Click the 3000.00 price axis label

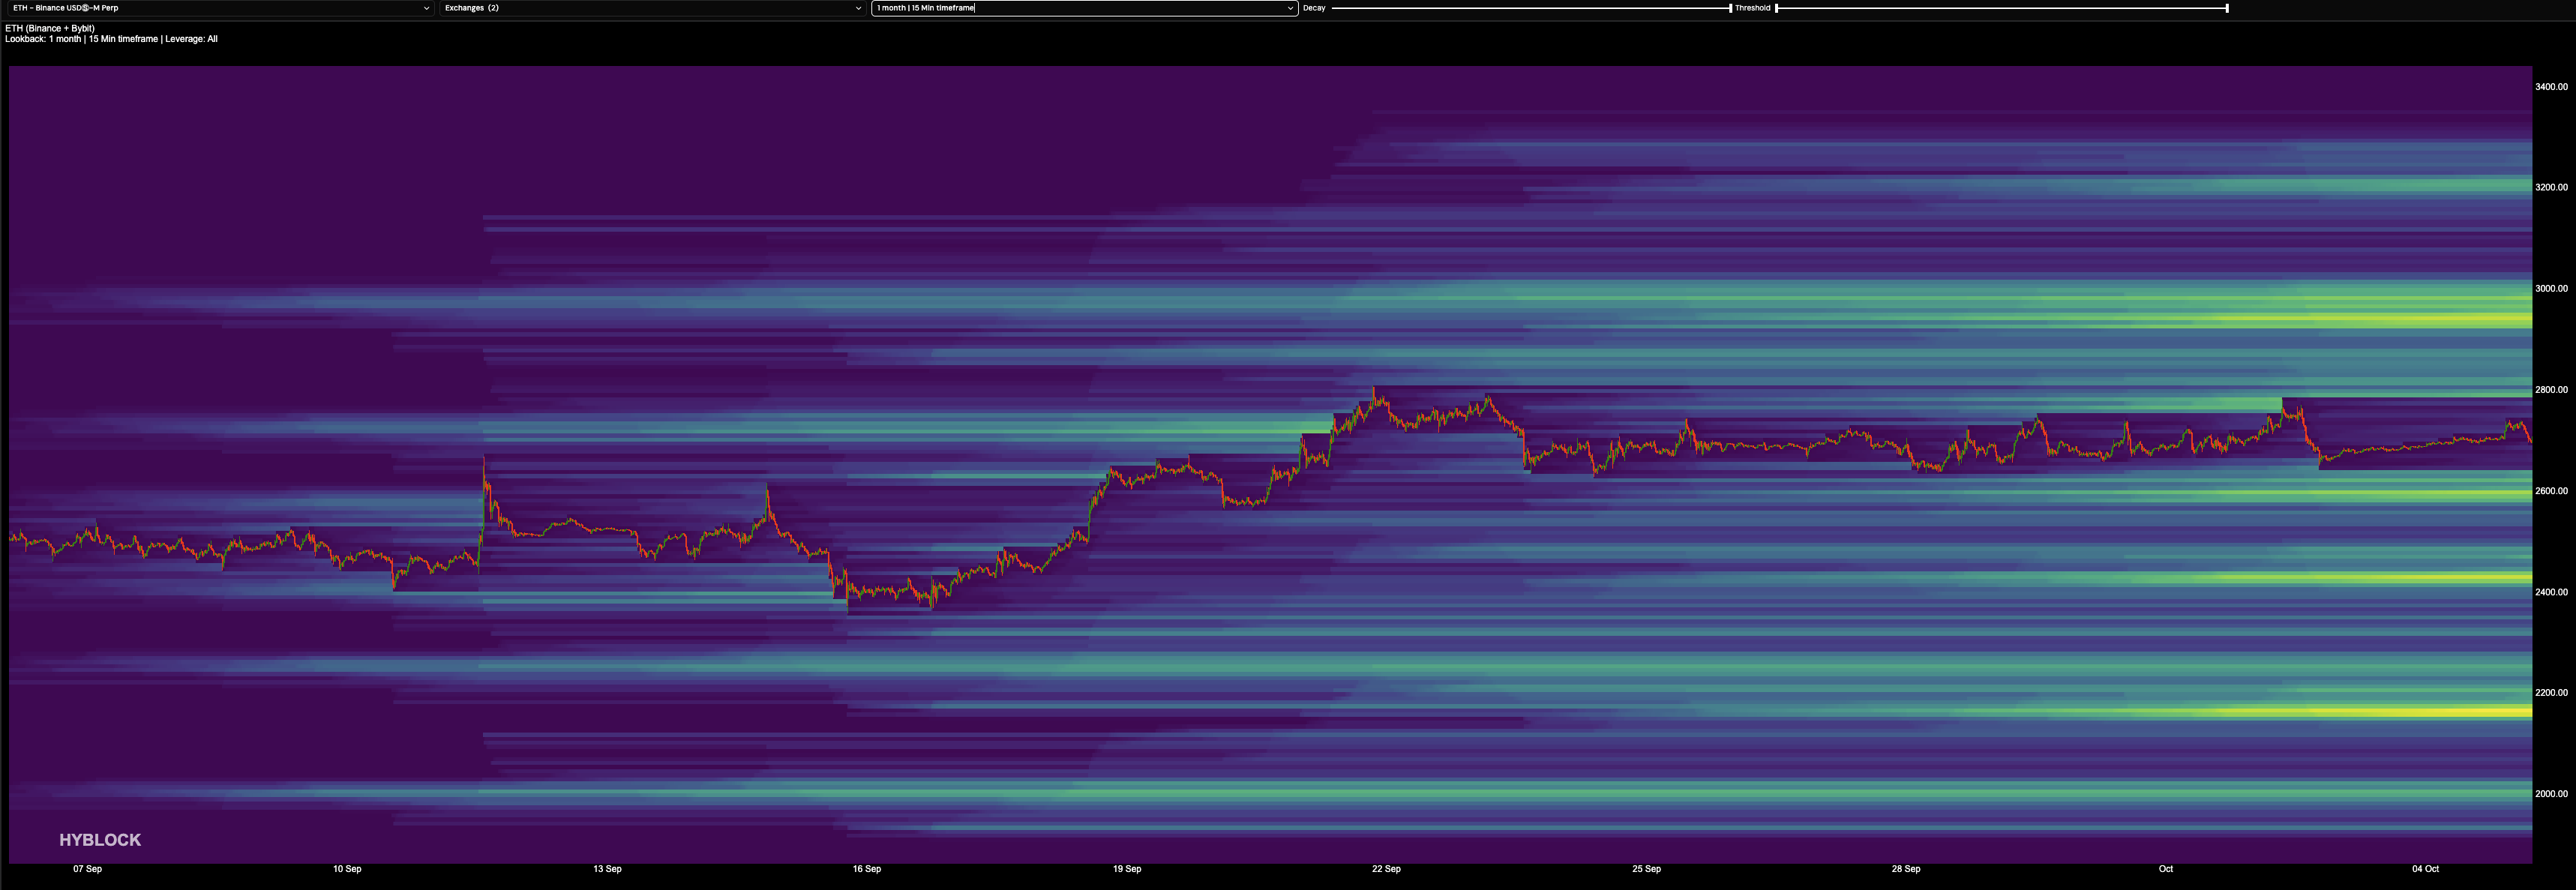coord(2551,288)
